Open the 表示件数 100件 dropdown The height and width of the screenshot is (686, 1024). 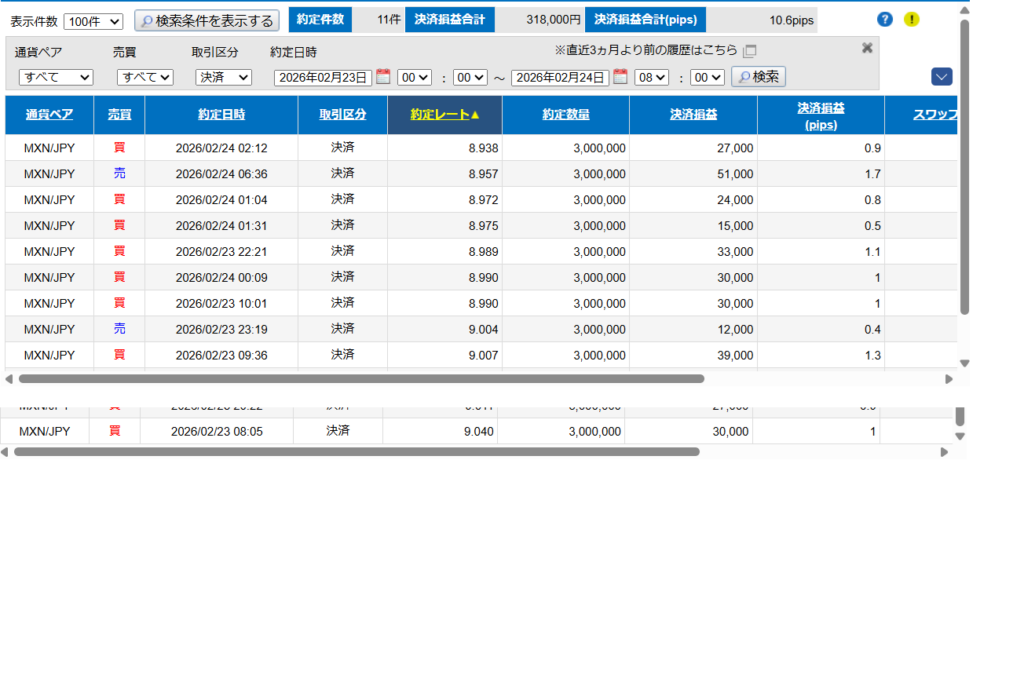click(x=93, y=21)
